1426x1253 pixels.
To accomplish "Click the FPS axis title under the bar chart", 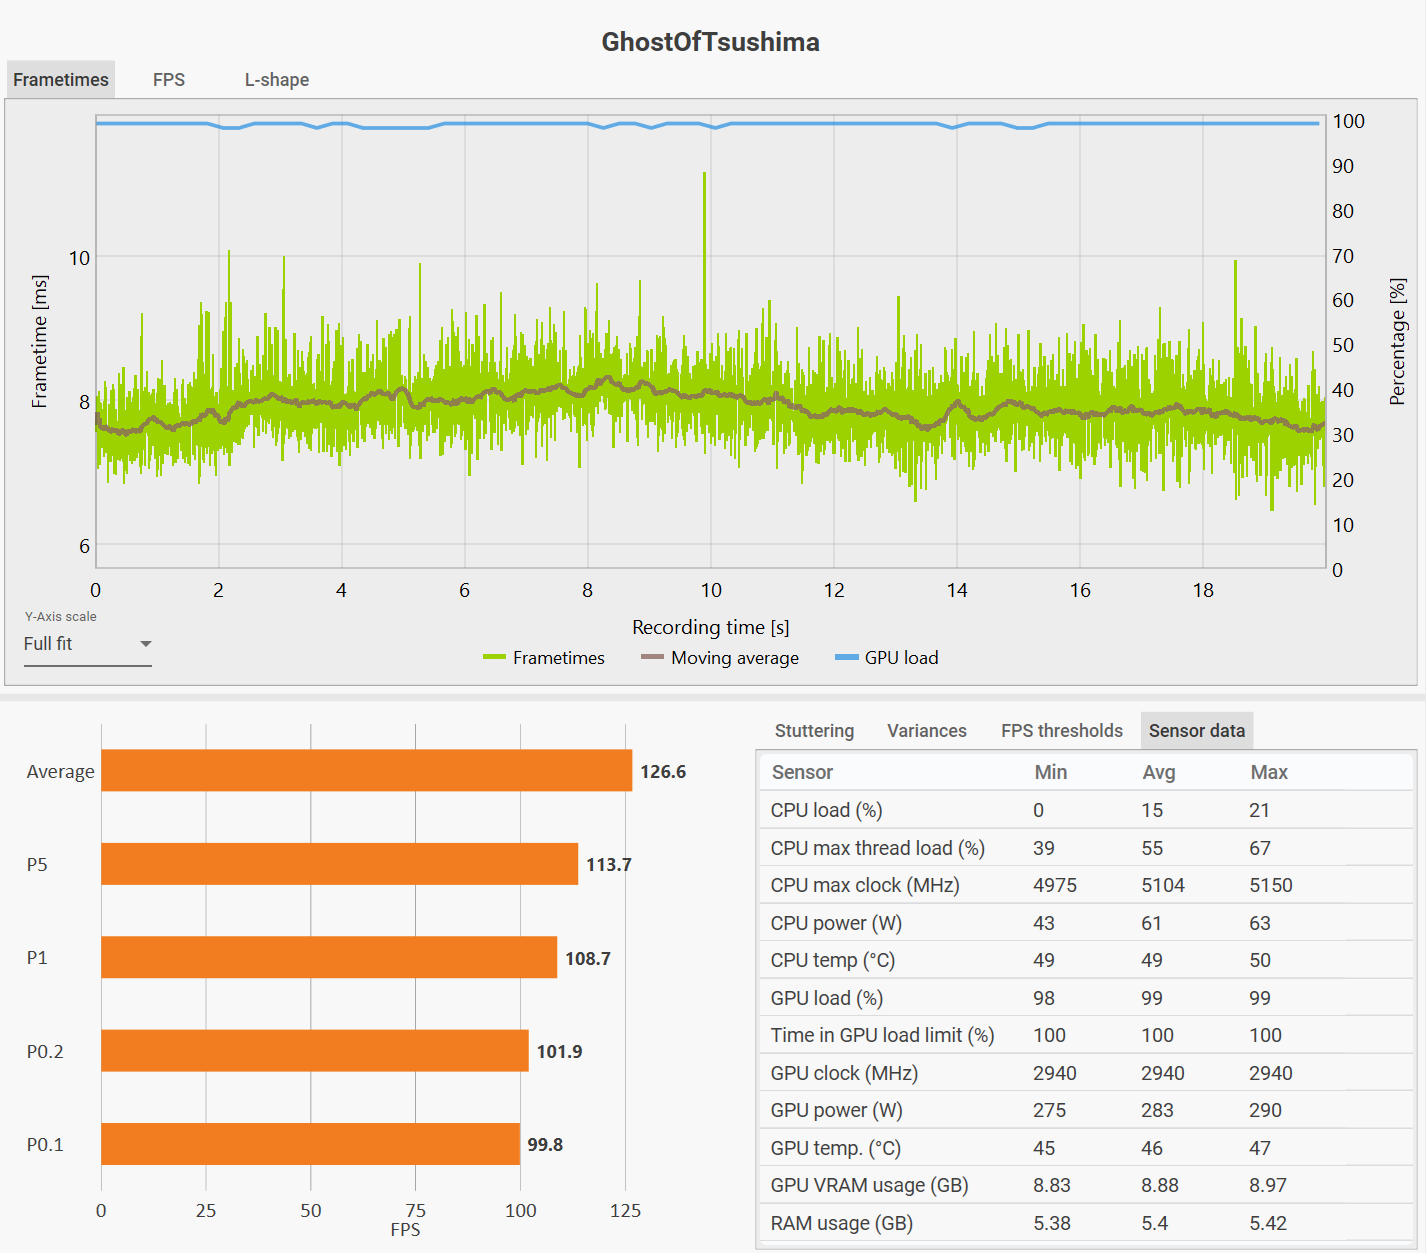I will coord(405,1230).
